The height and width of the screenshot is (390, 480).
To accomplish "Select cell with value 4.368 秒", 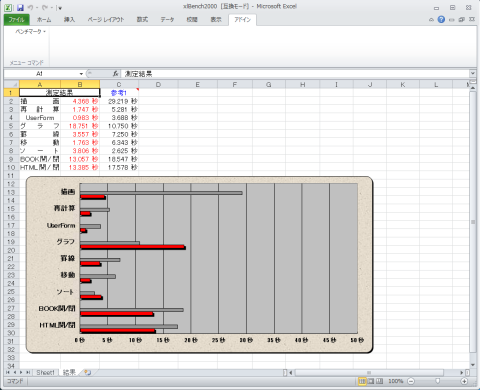I will point(80,101).
